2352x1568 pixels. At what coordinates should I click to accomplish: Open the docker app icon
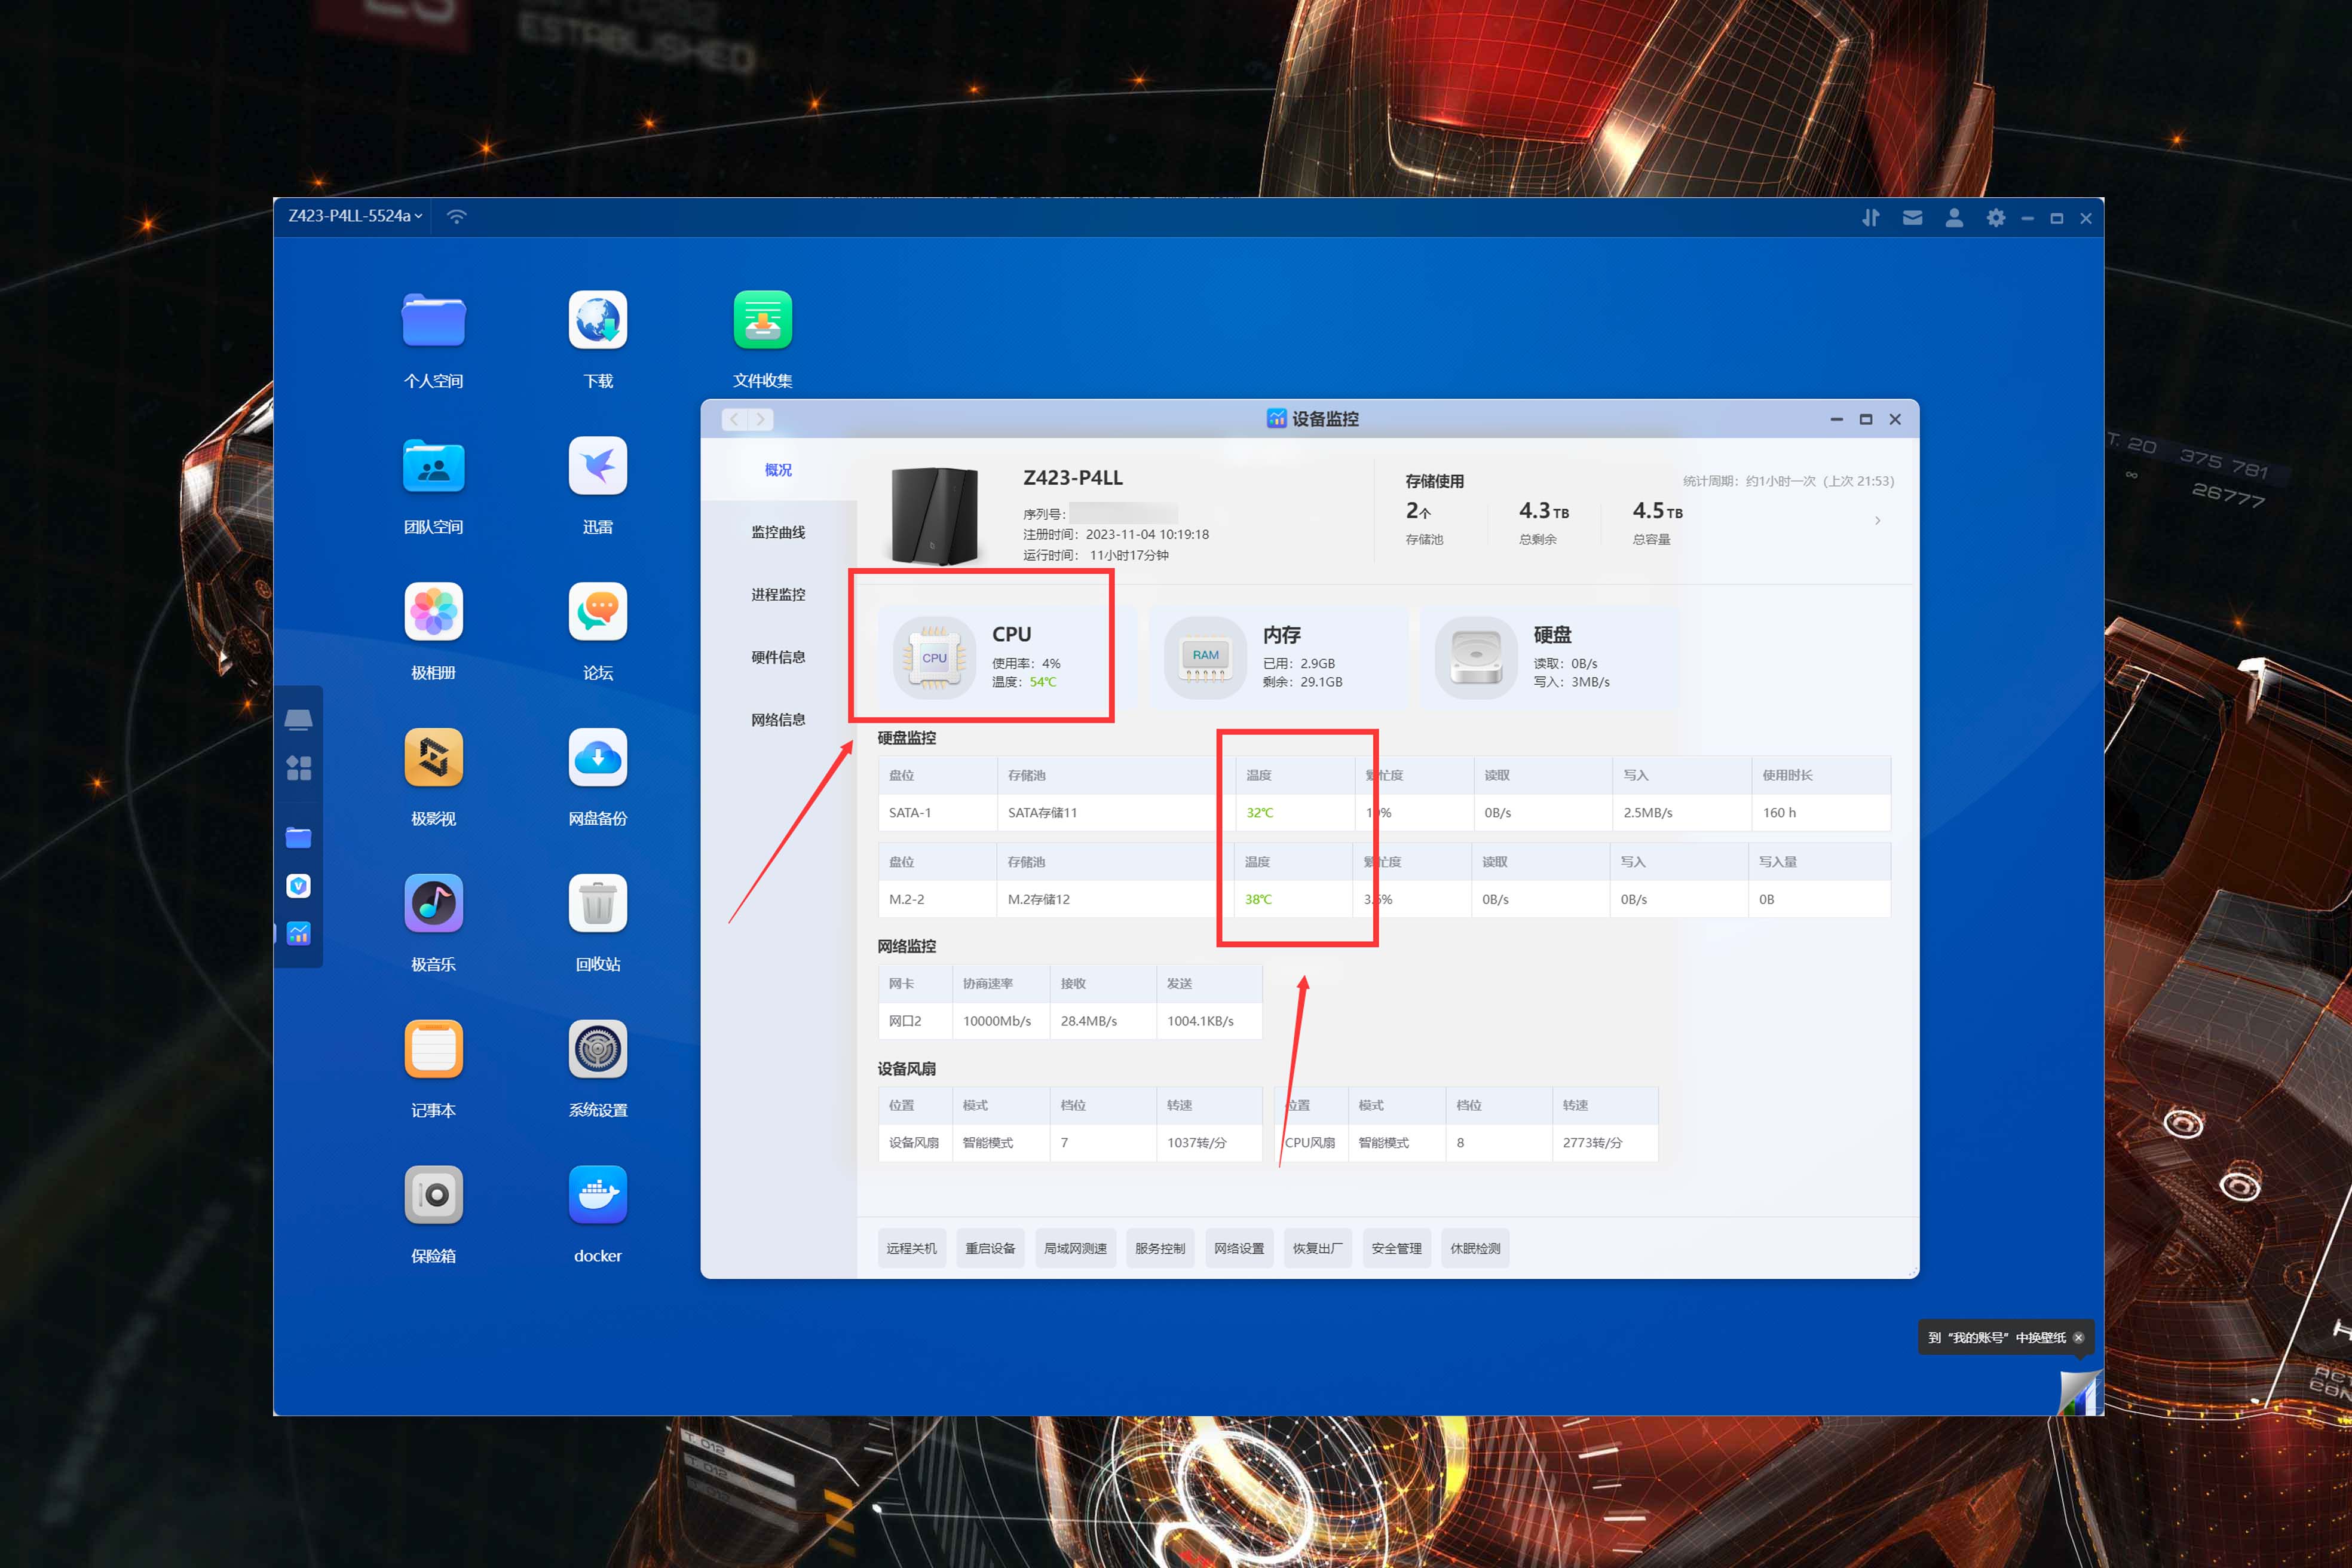pyautogui.click(x=597, y=1194)
